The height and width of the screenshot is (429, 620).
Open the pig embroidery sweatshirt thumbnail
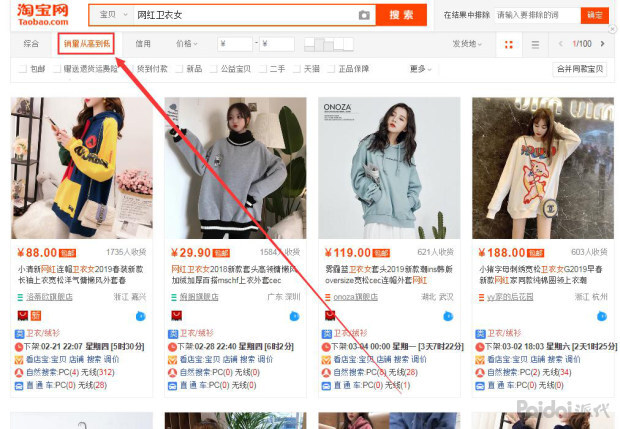coord(543,168)
